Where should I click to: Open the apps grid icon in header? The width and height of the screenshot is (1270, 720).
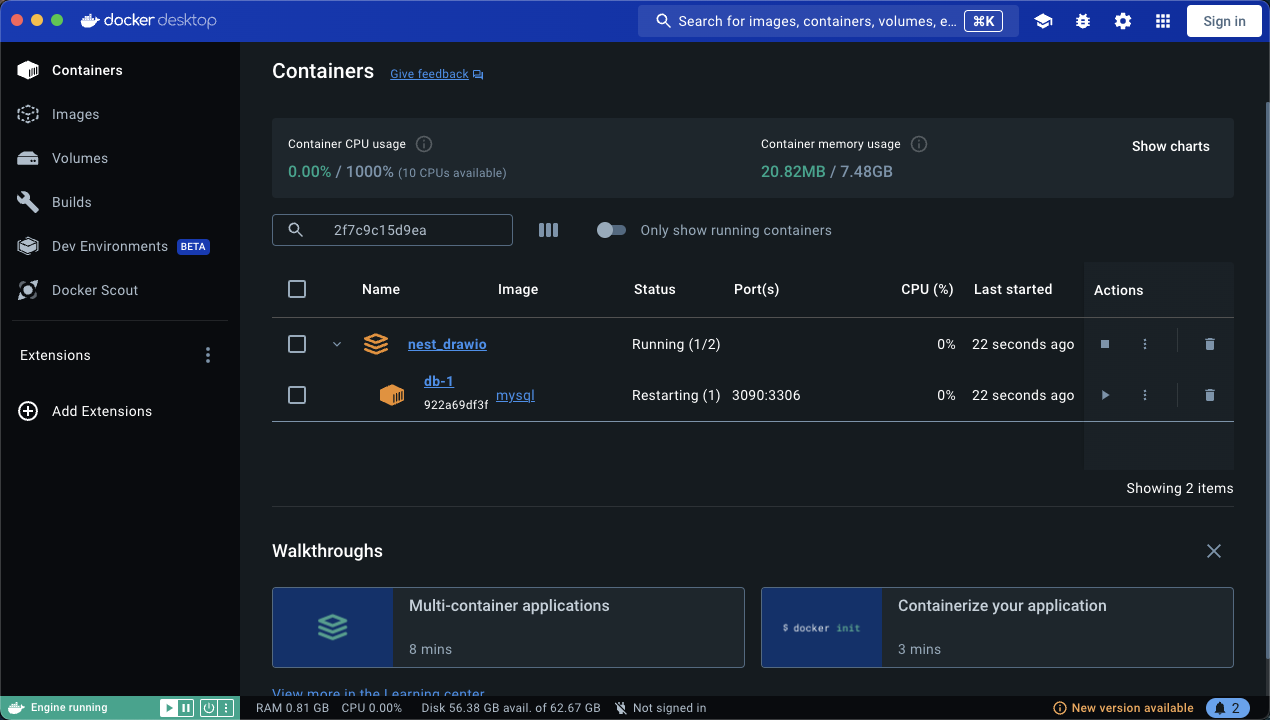tap(1162, 21)
